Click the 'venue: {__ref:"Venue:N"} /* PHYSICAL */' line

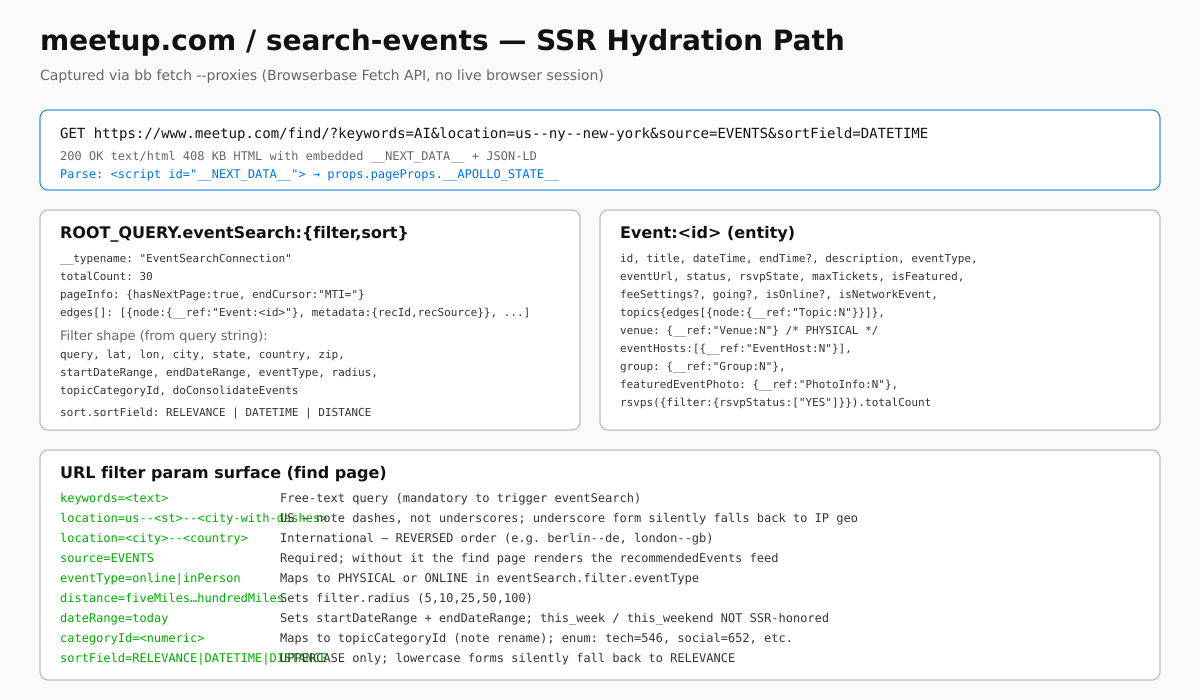[749, 330]
